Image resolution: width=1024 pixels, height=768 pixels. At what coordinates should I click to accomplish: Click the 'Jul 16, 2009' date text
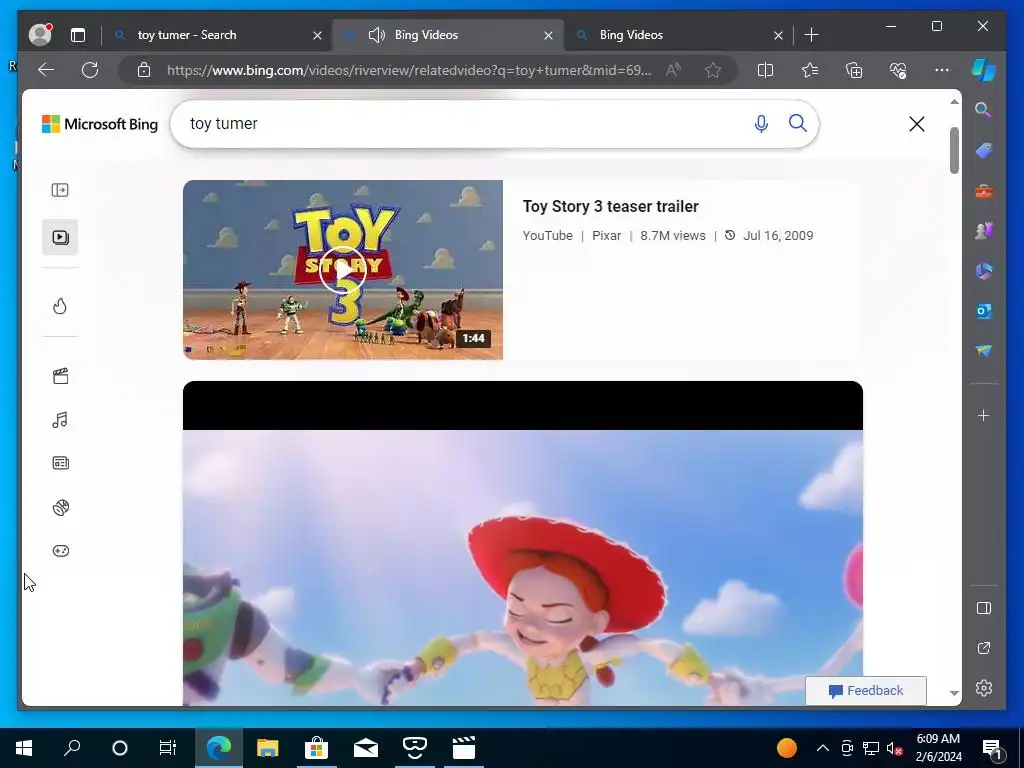pos(778,236)
